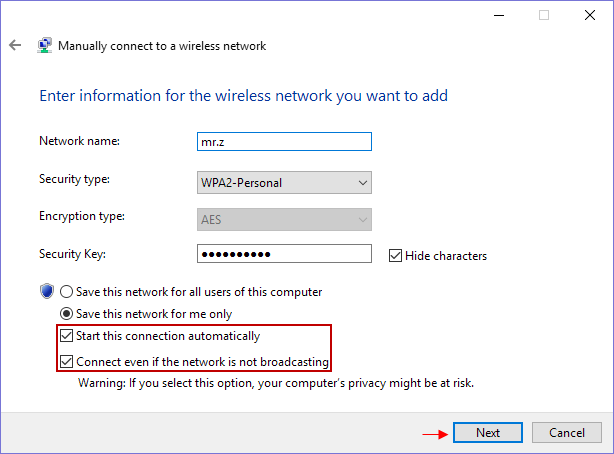Click the UAC shield icon

pyautogui.click(x=46, y=291)
